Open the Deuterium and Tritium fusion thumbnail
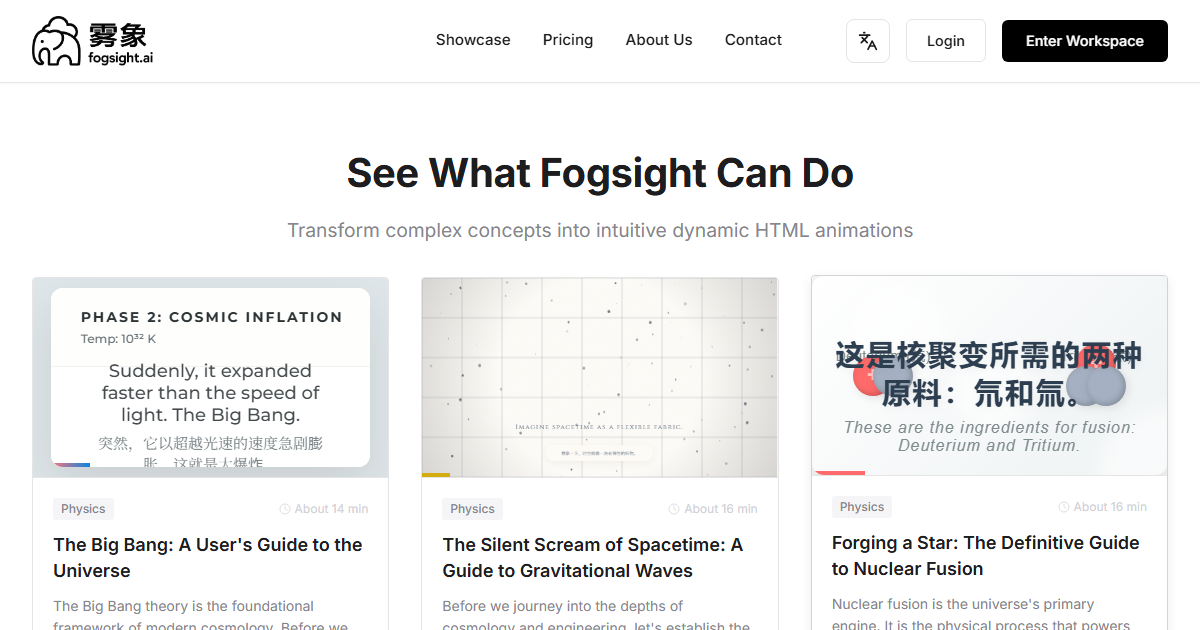Image resolution: width=1200 pixels, height=630 pixels. pyautogui.click(x=989, y=375)
